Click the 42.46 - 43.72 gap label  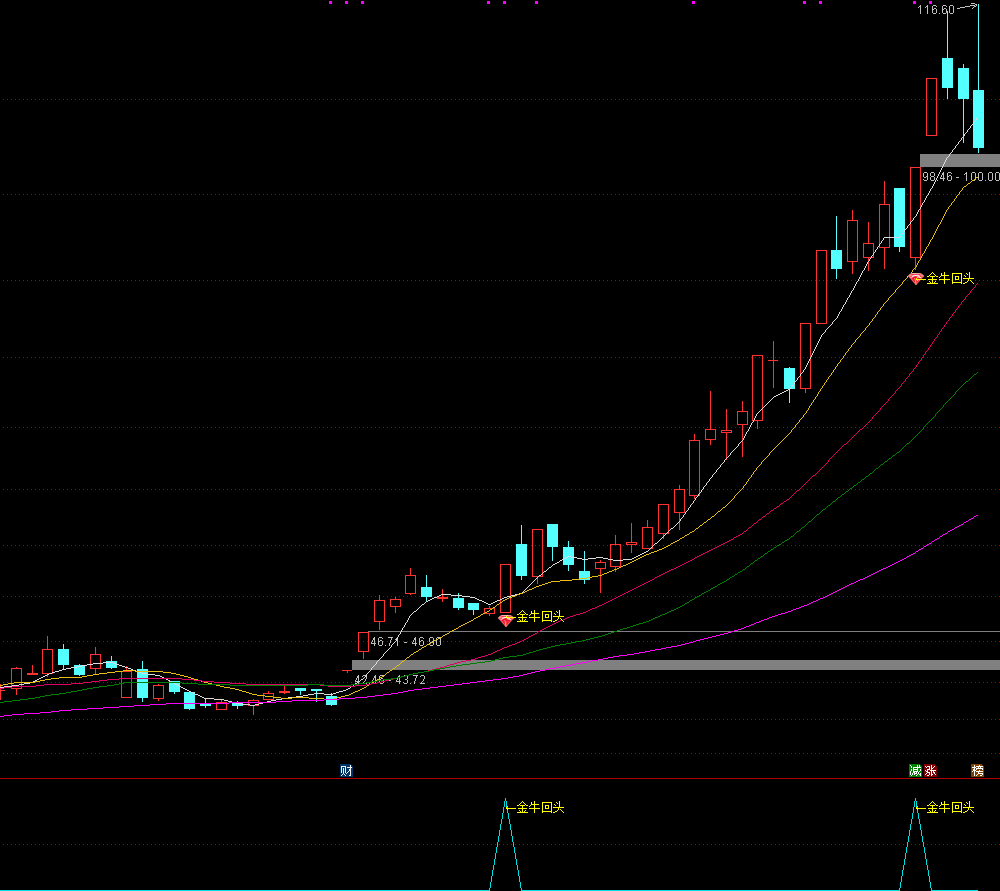(390, 680)
